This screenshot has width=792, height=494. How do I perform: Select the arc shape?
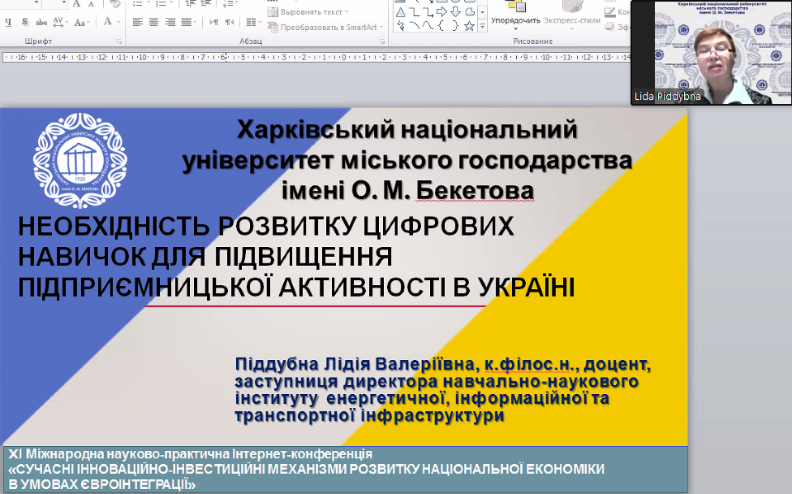414,26
